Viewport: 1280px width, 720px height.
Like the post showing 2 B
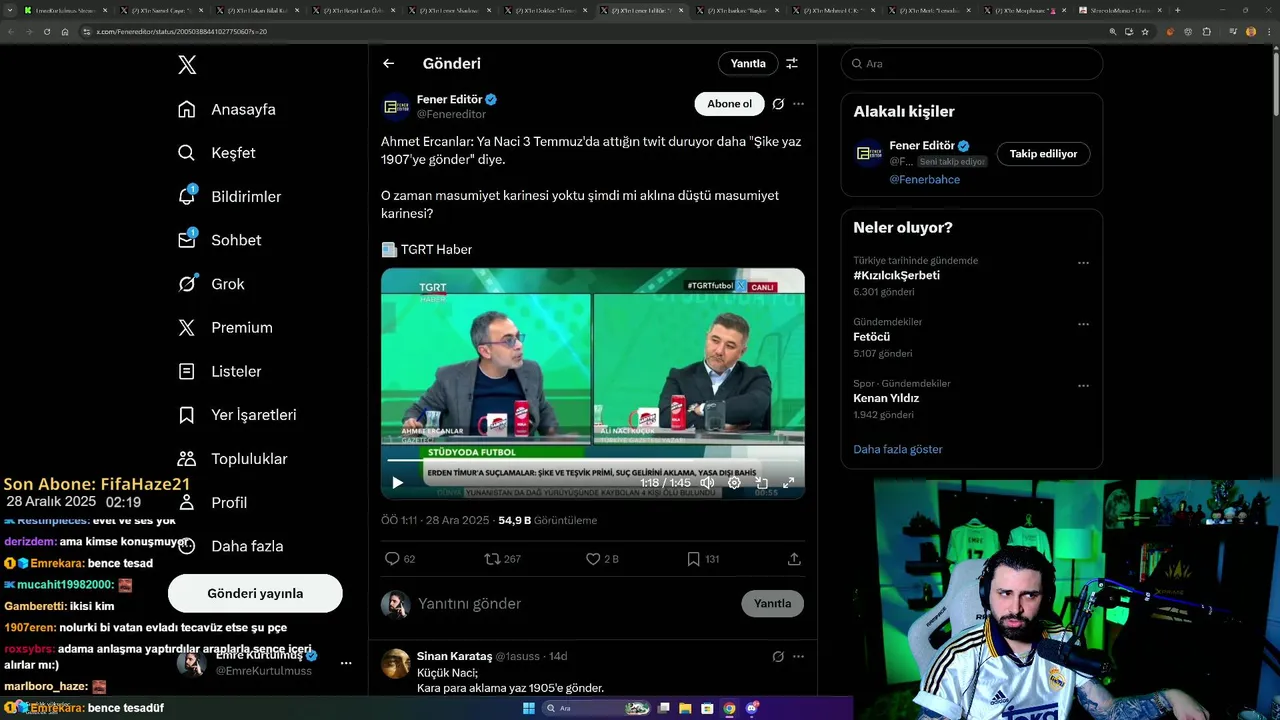pyautogui.click(x=602, y=559)
